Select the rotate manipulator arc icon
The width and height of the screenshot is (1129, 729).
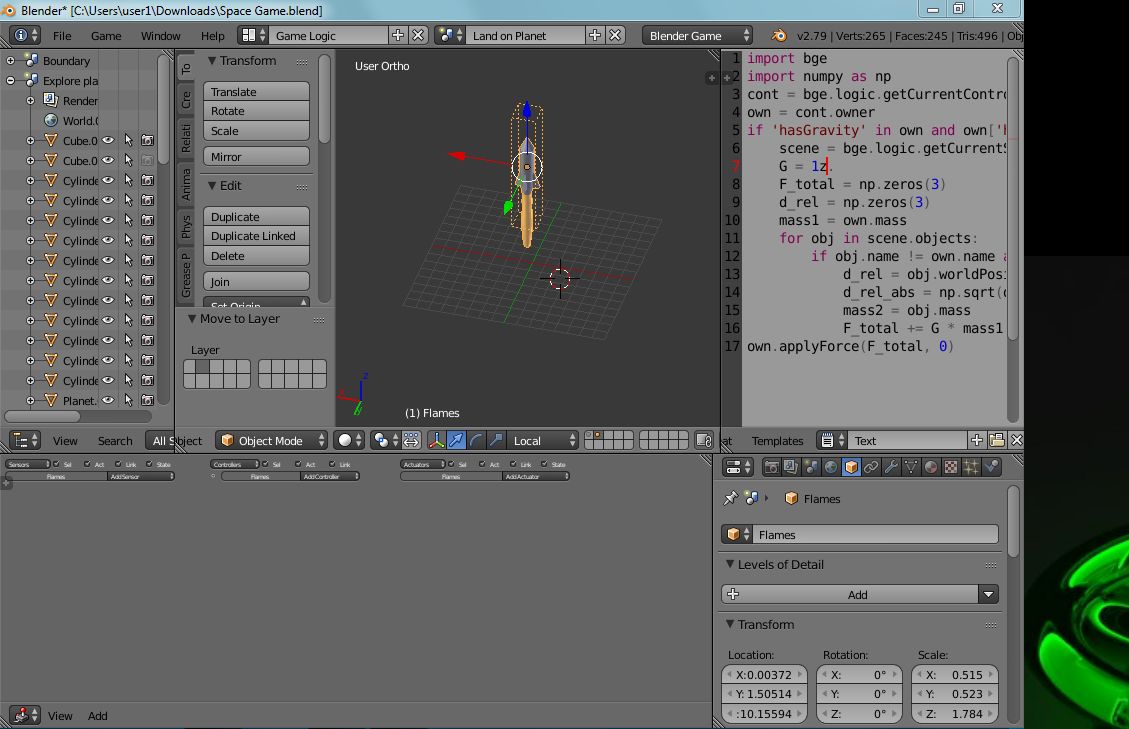tap(476, 440)
